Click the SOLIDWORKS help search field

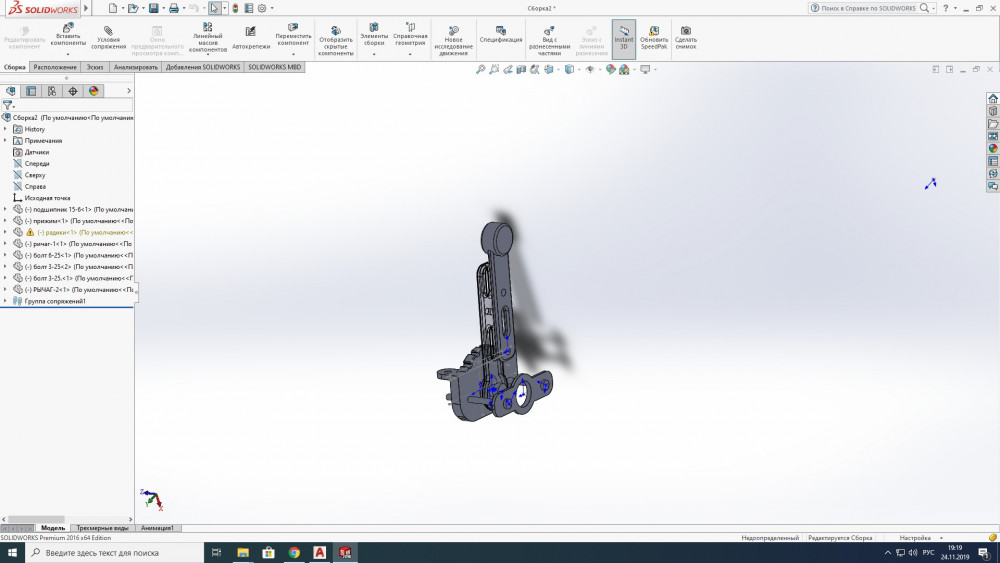click(x=868, y=8)
